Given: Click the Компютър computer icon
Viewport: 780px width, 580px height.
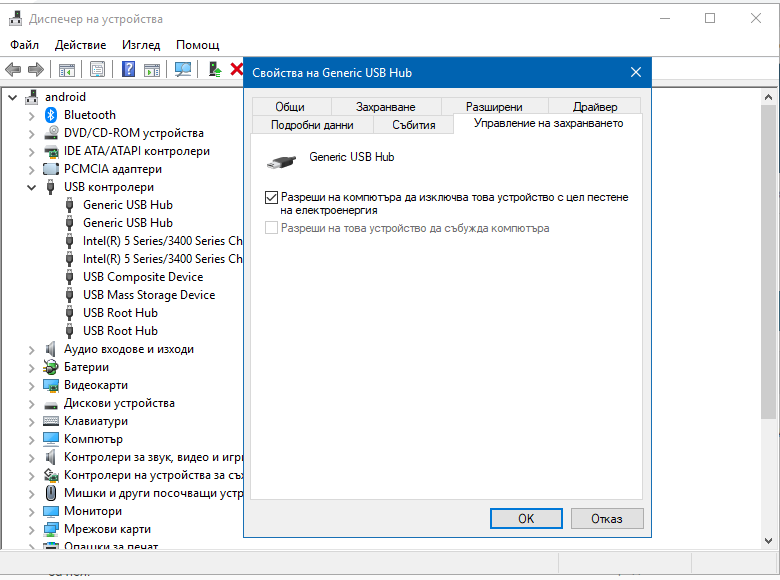Looking at the screenshot, I should coord(51,439).
